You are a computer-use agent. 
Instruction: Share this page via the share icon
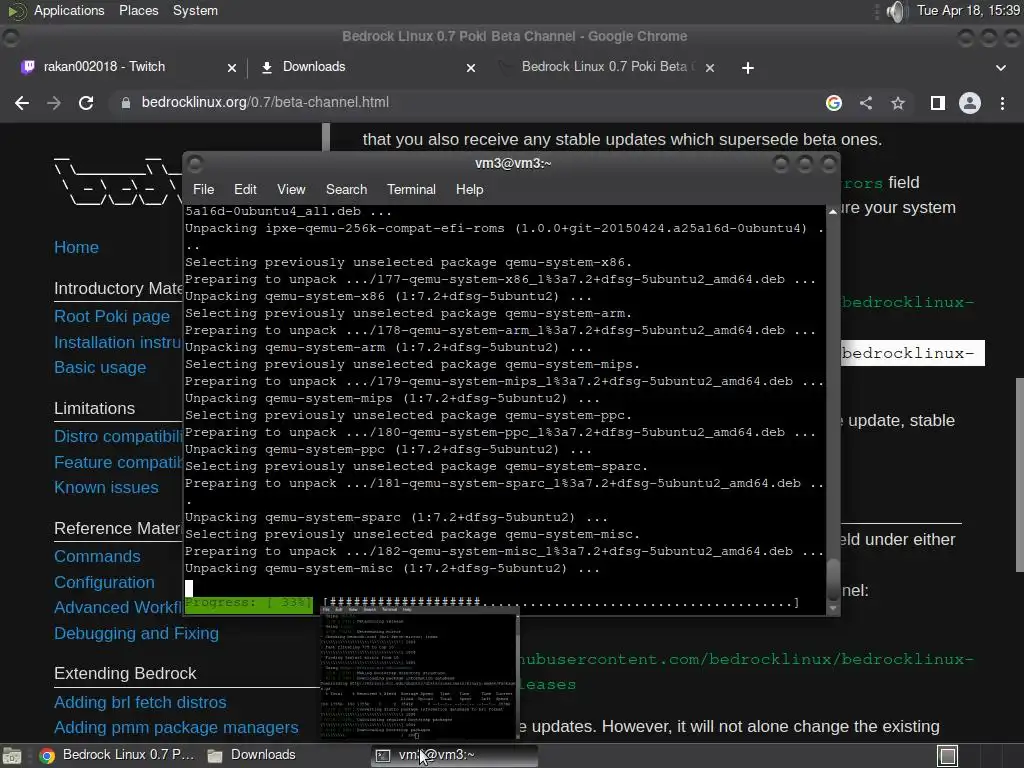tap(866, 103)
